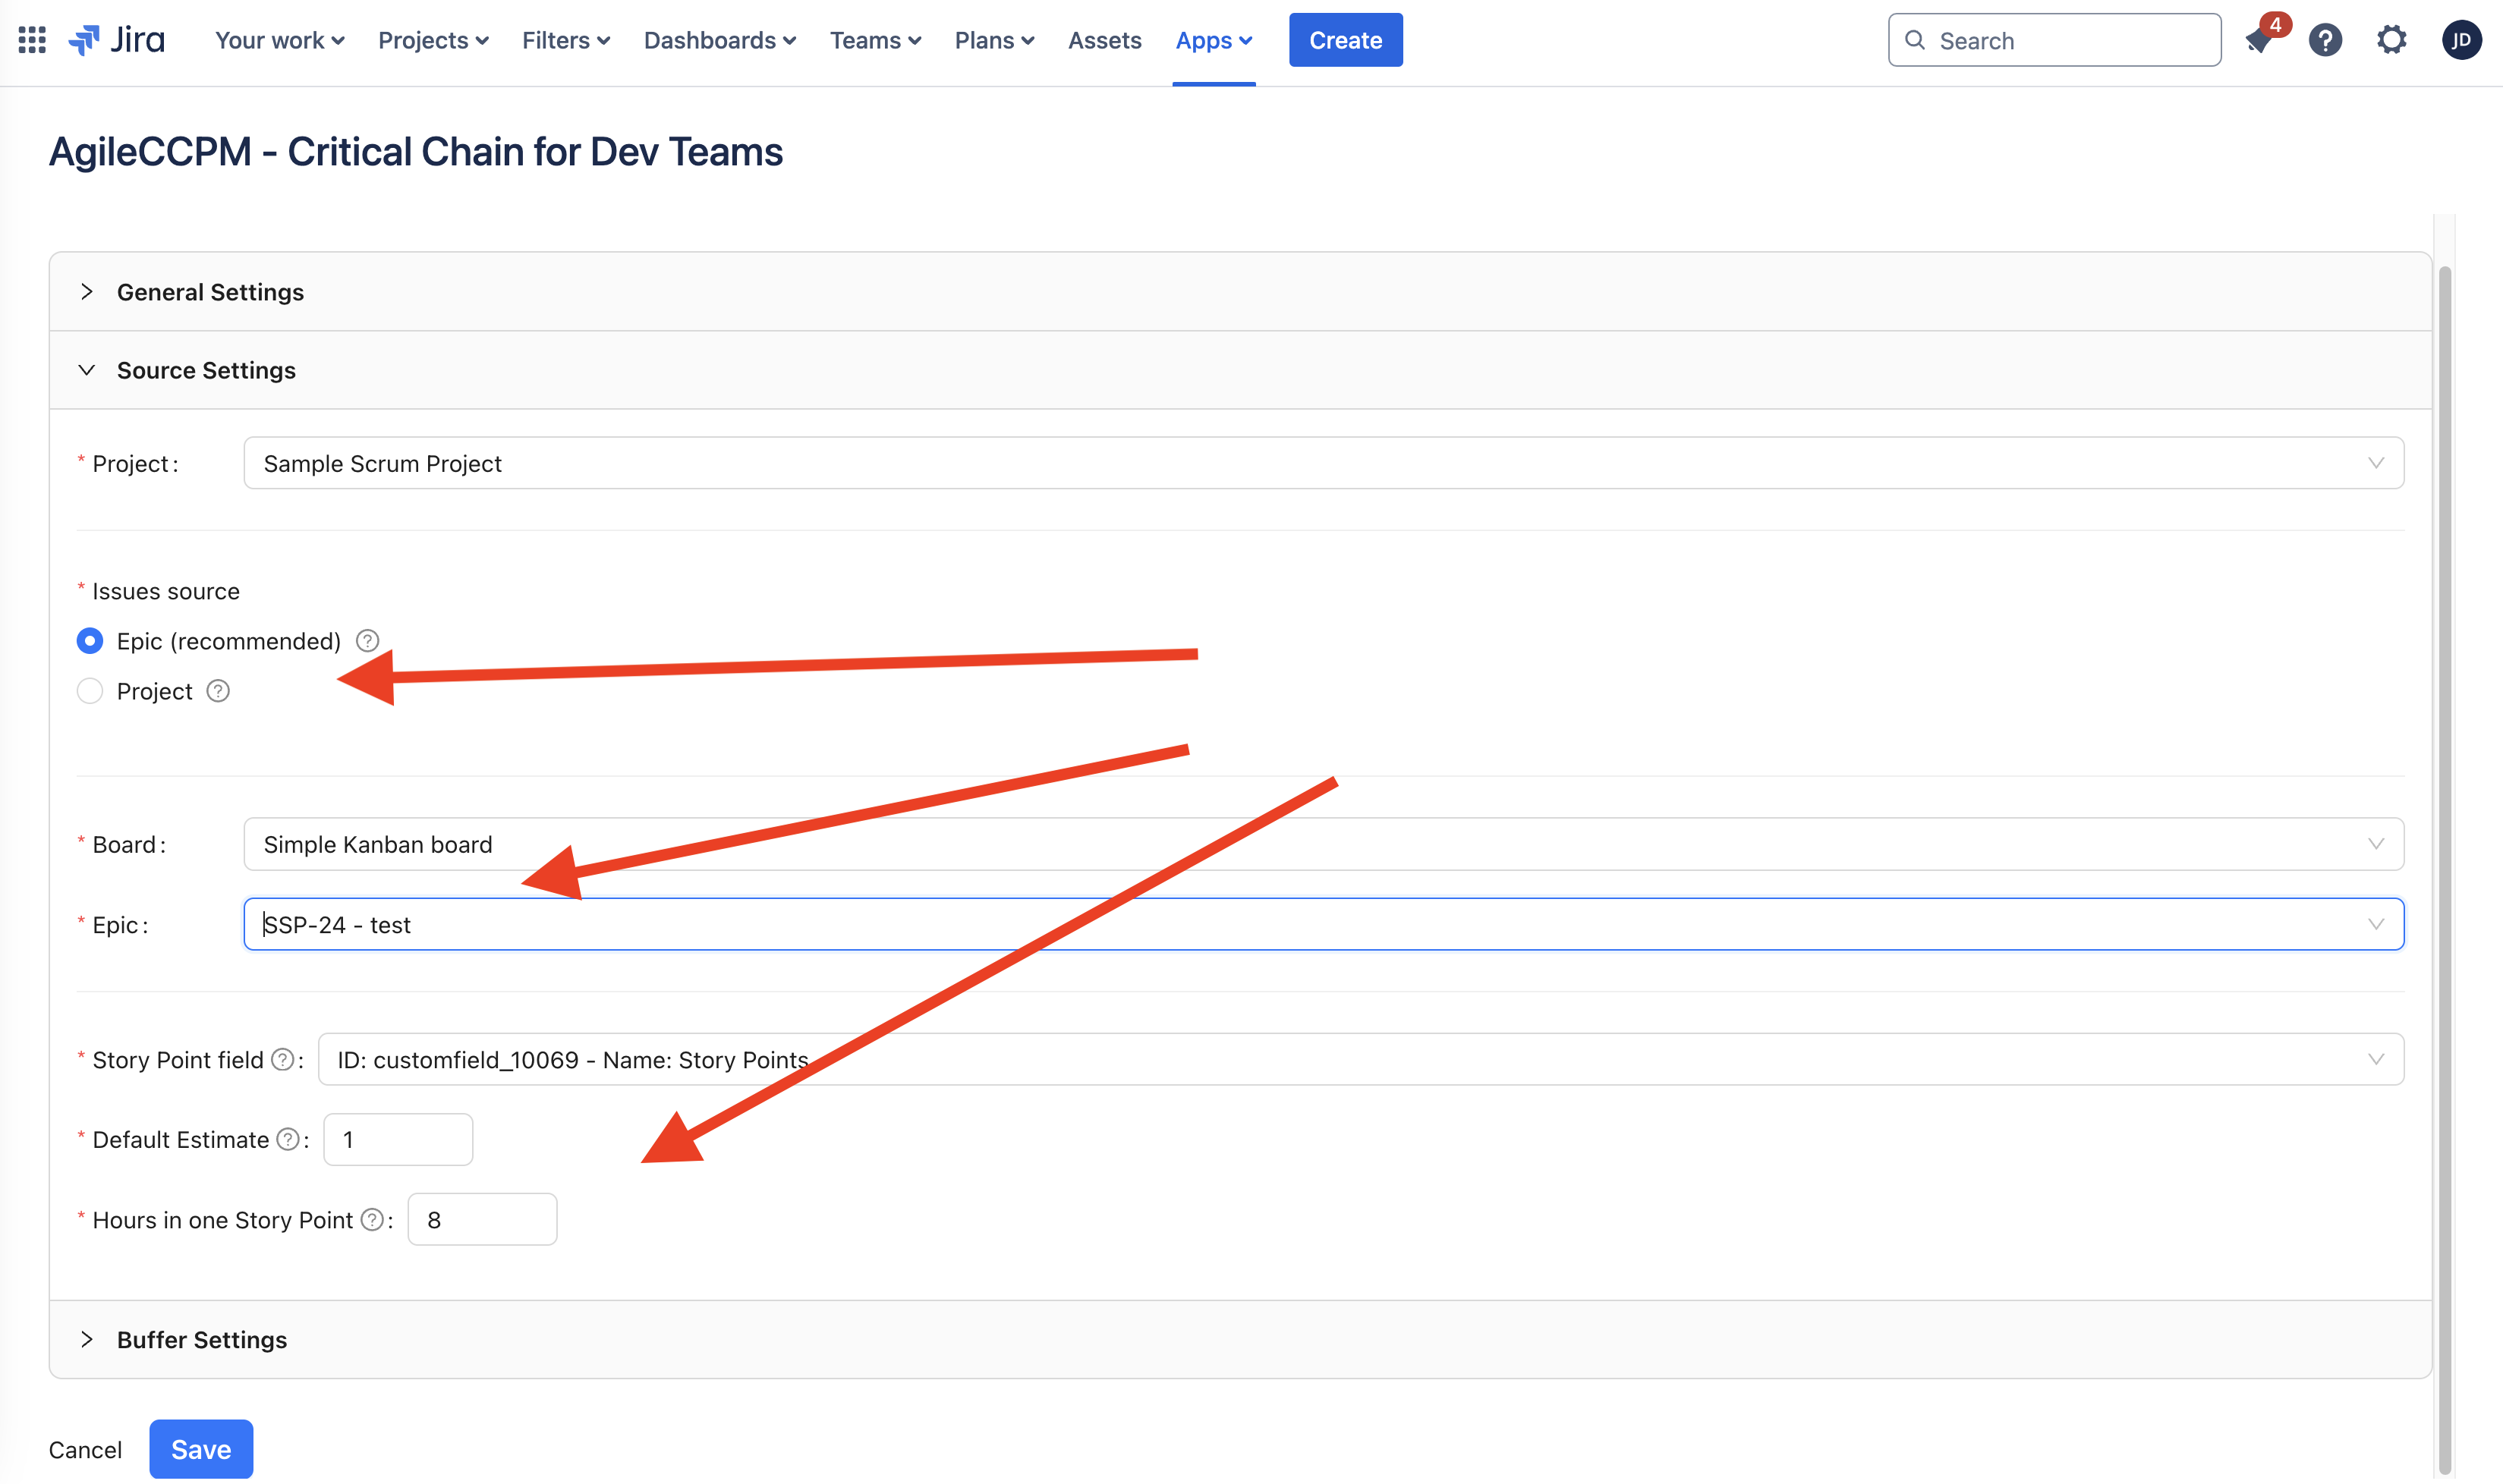Cancel the changes
This screenshot has width=2503, height=1484.
[85, 1450]
